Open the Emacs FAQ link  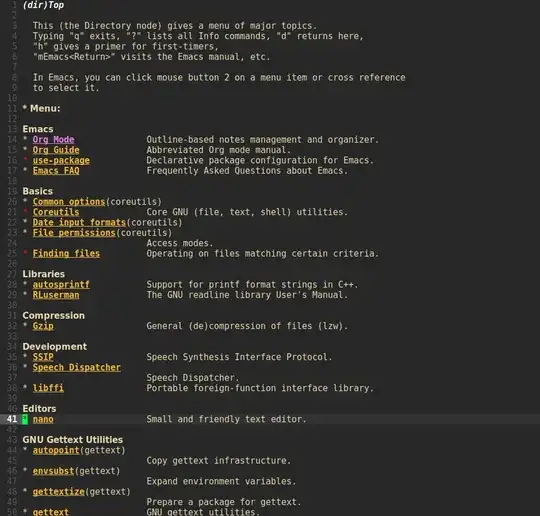coord(56,171)
